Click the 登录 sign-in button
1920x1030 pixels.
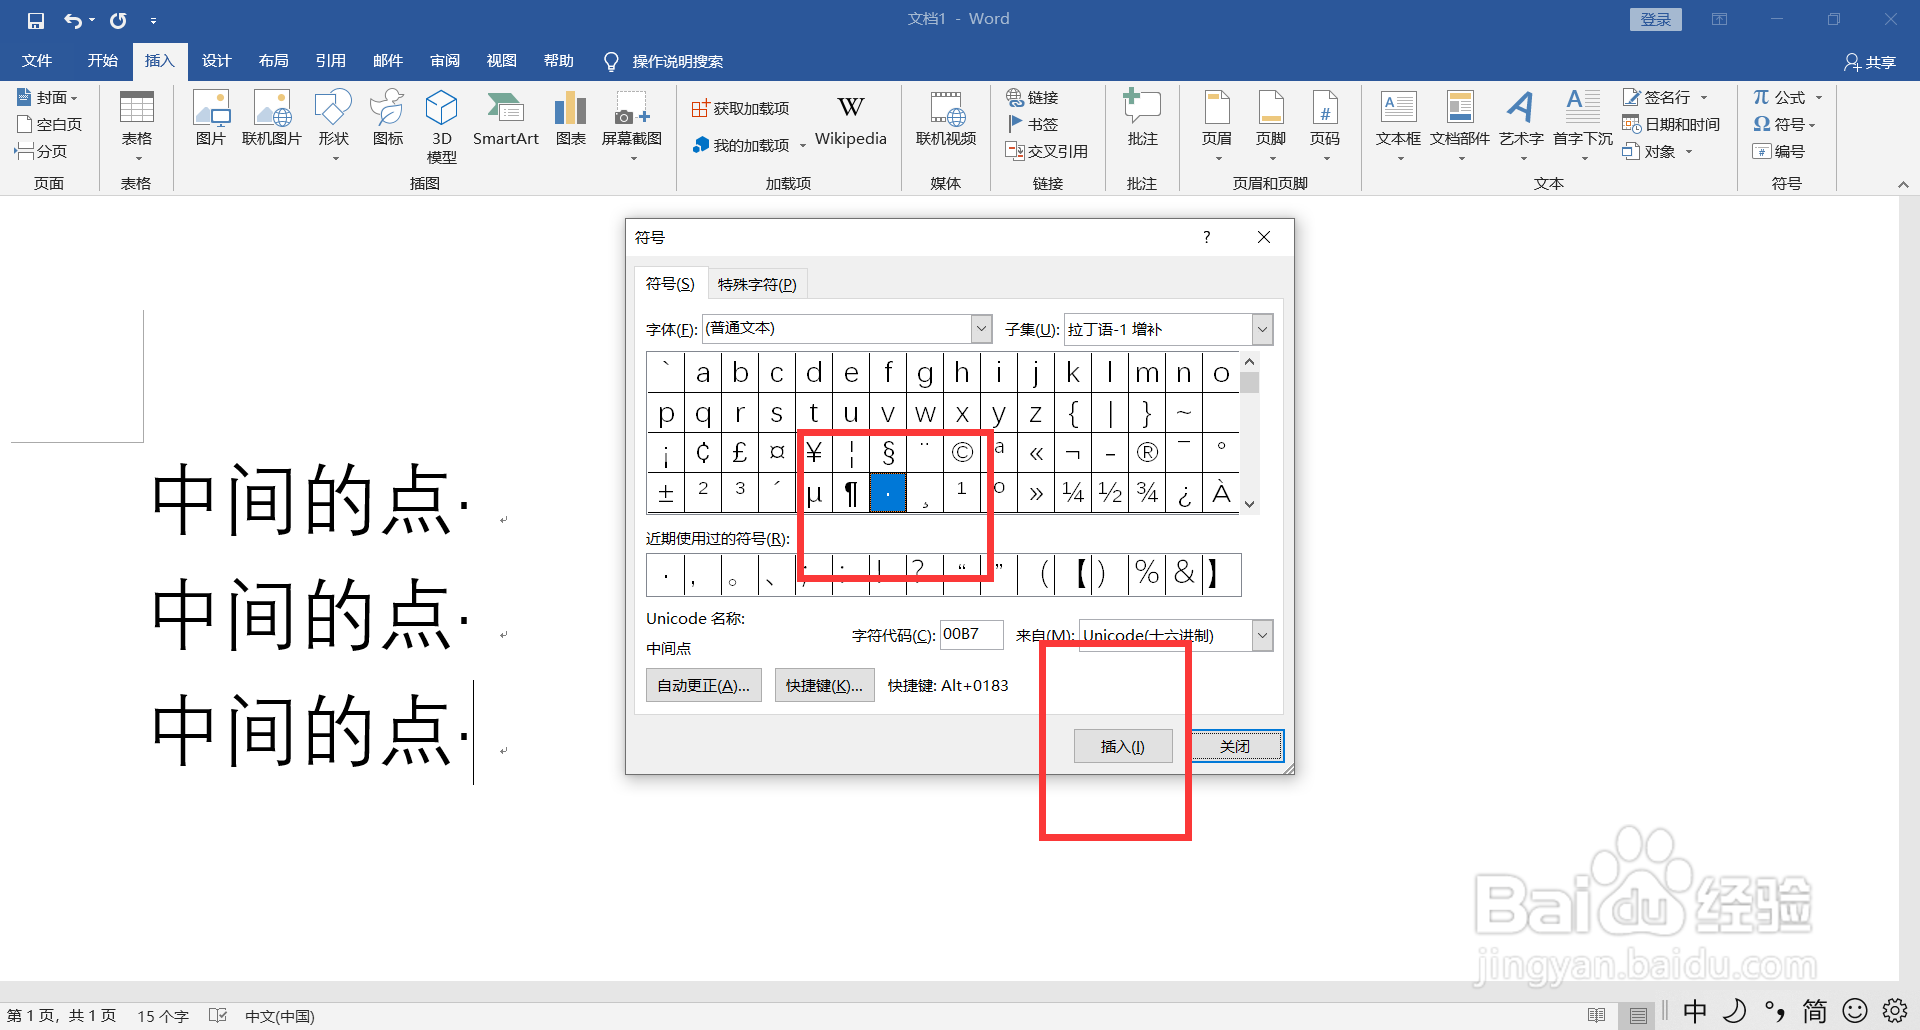coord(1656,20)
